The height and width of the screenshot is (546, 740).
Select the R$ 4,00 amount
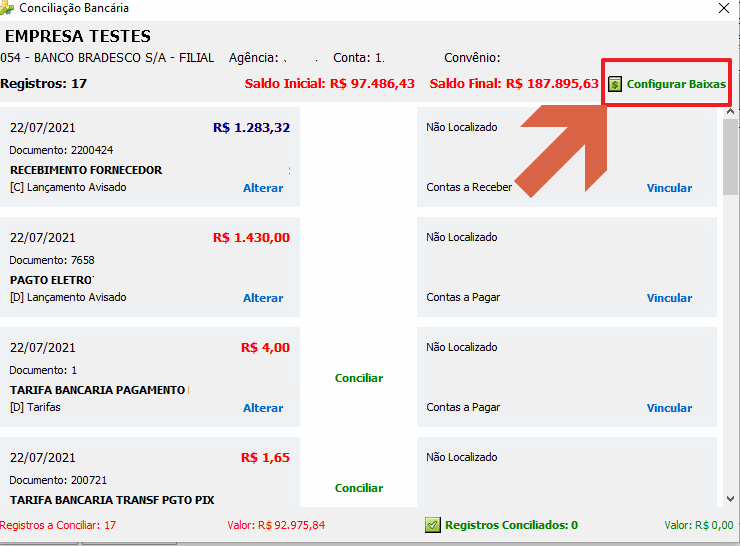coord(265,347)
